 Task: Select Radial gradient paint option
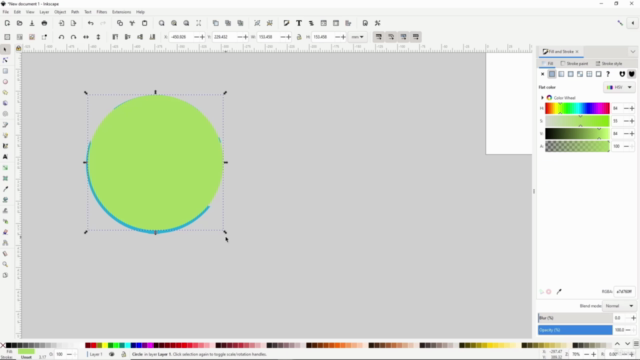[x=571, y=74]
